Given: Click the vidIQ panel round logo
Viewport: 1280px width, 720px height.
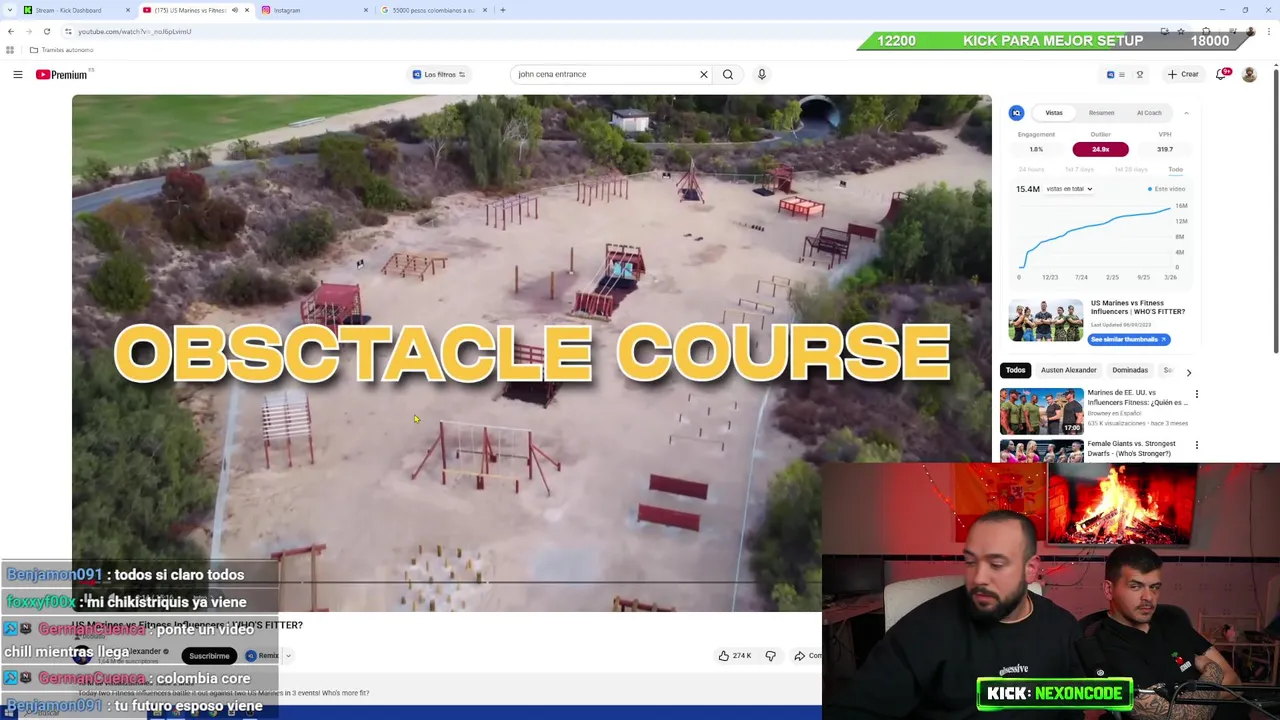Looking at the screenshot, I should pyautogui.click(x=1016, y=113).
